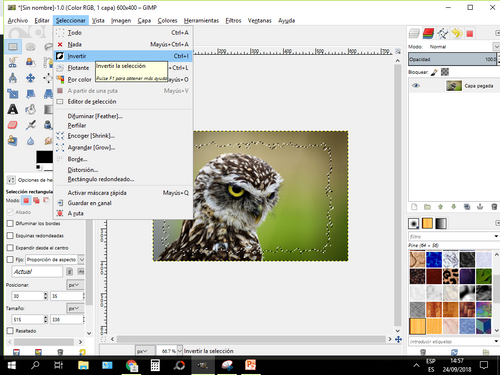Screen dimensions: 500x375
Task: Duplicate the layer icon
Action: (467, 207)
